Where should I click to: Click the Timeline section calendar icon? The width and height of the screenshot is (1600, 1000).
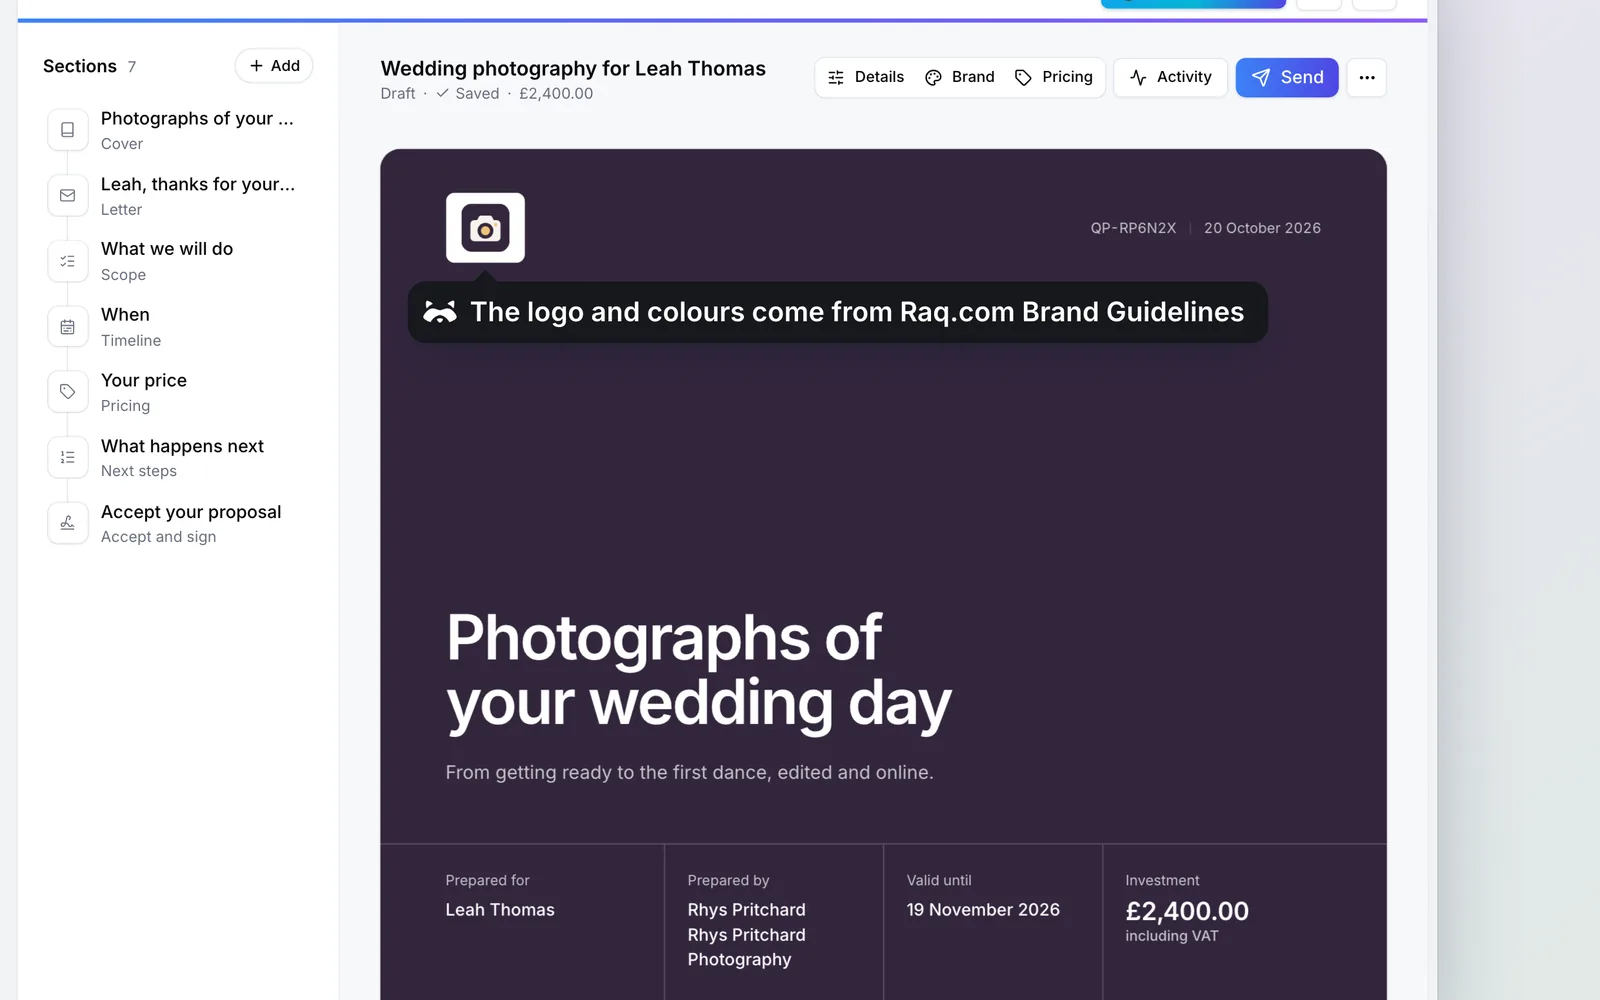point(68,327)
